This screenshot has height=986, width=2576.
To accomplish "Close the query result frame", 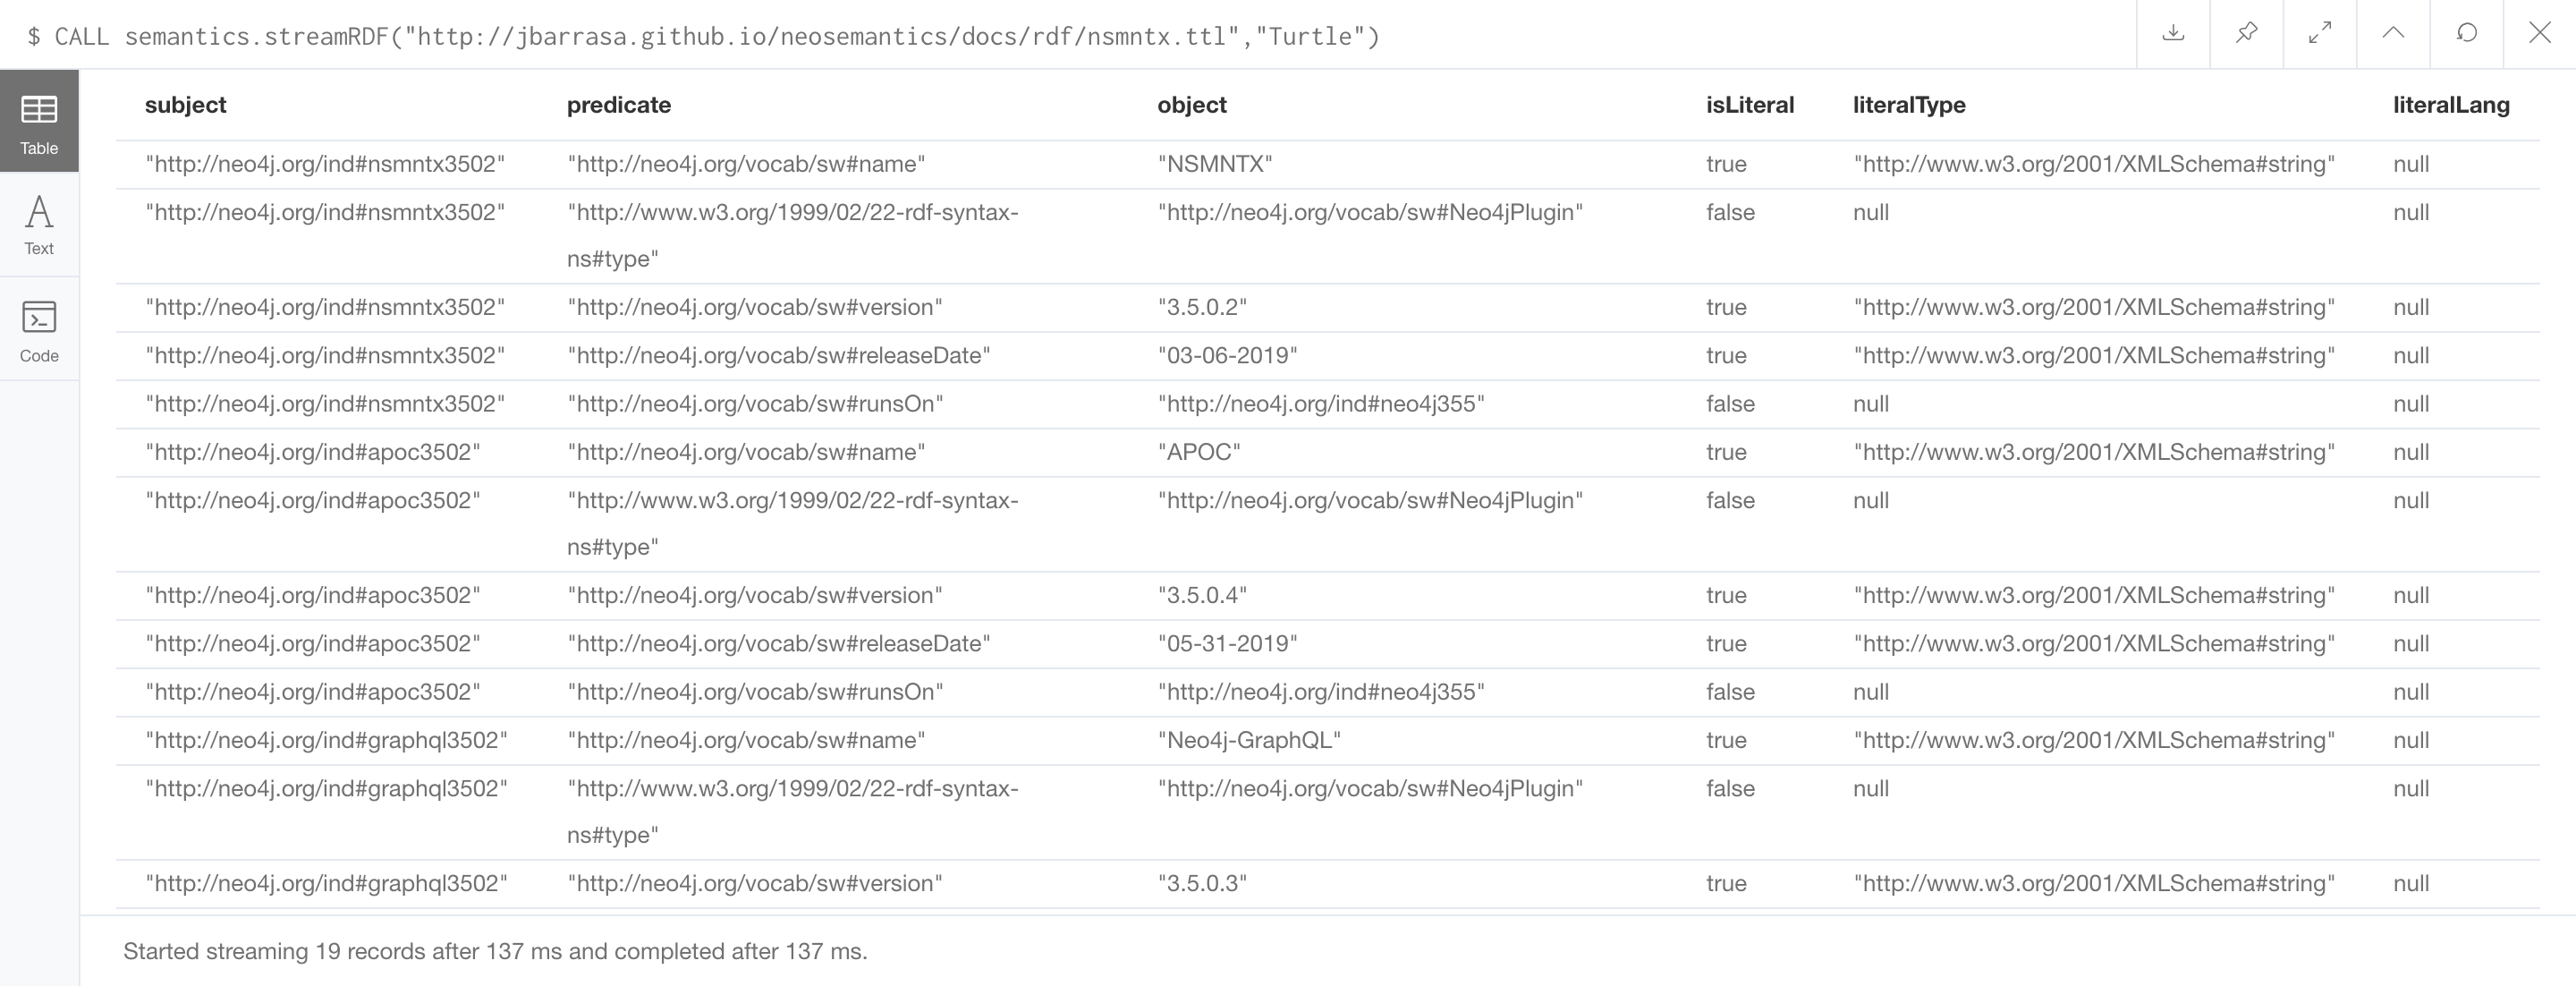I will tap(2539, 33).
